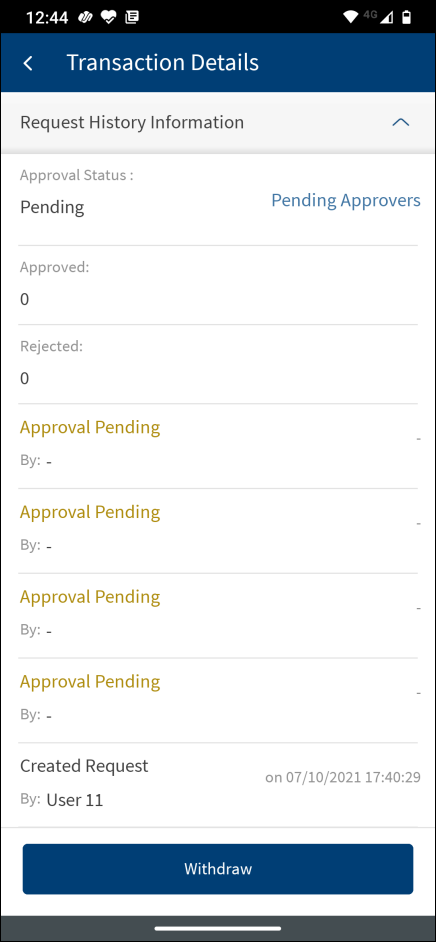Tap the first notification icon after clock

coord(85,17)
